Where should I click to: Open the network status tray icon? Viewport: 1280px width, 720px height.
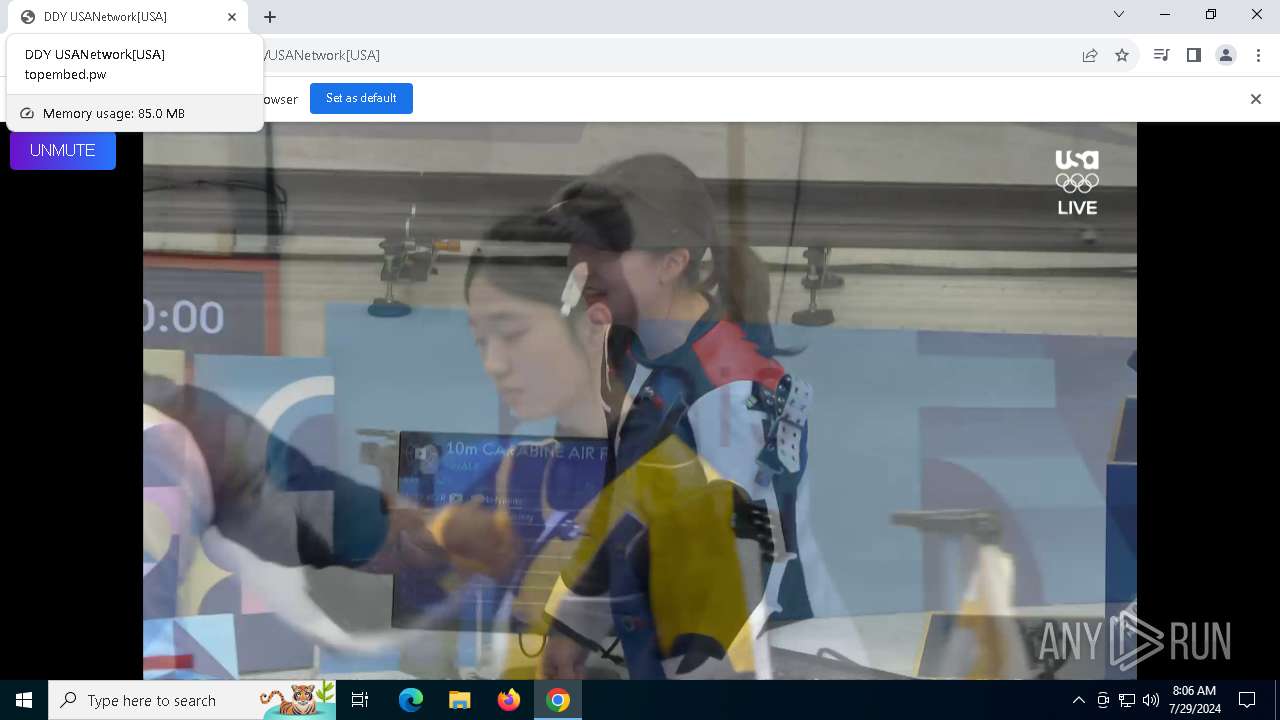pyautogui.click(x=1127, y=700)
